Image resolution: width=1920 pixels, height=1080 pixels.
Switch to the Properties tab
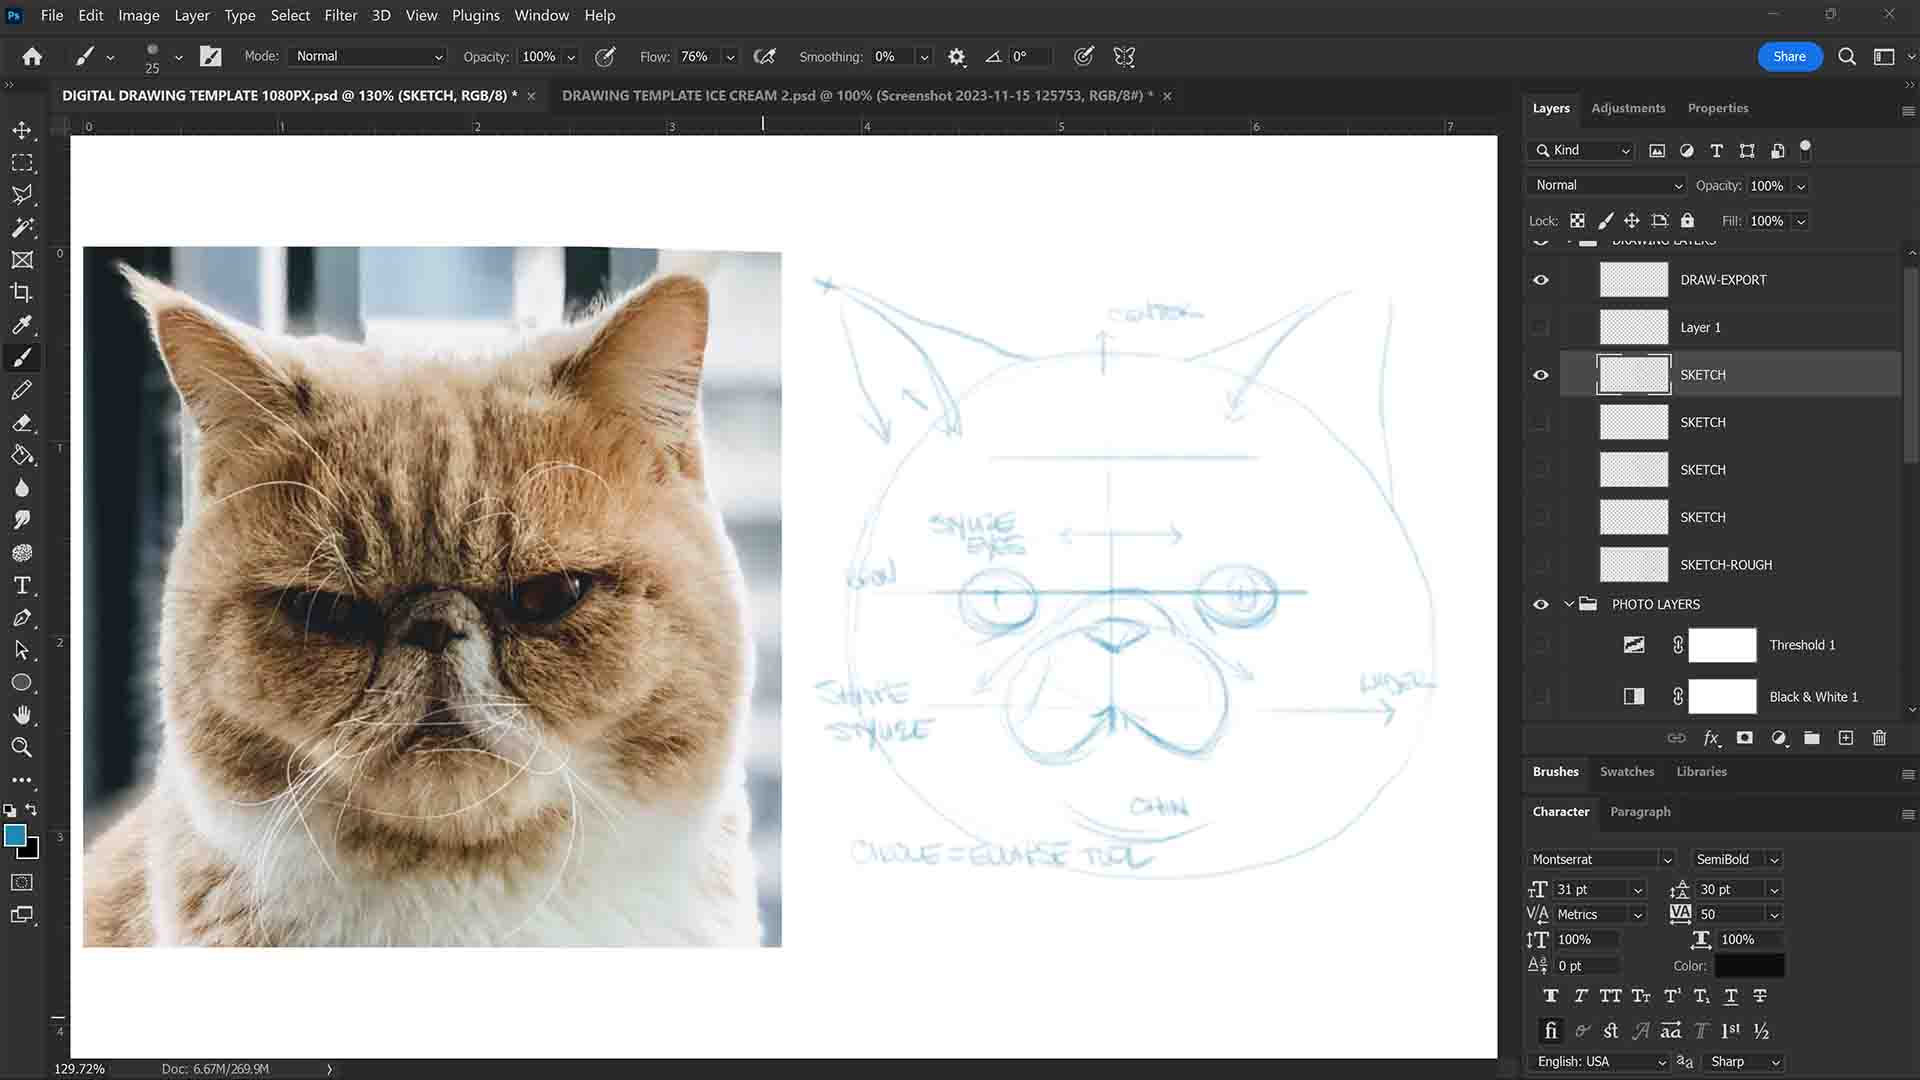point(1718,108)
